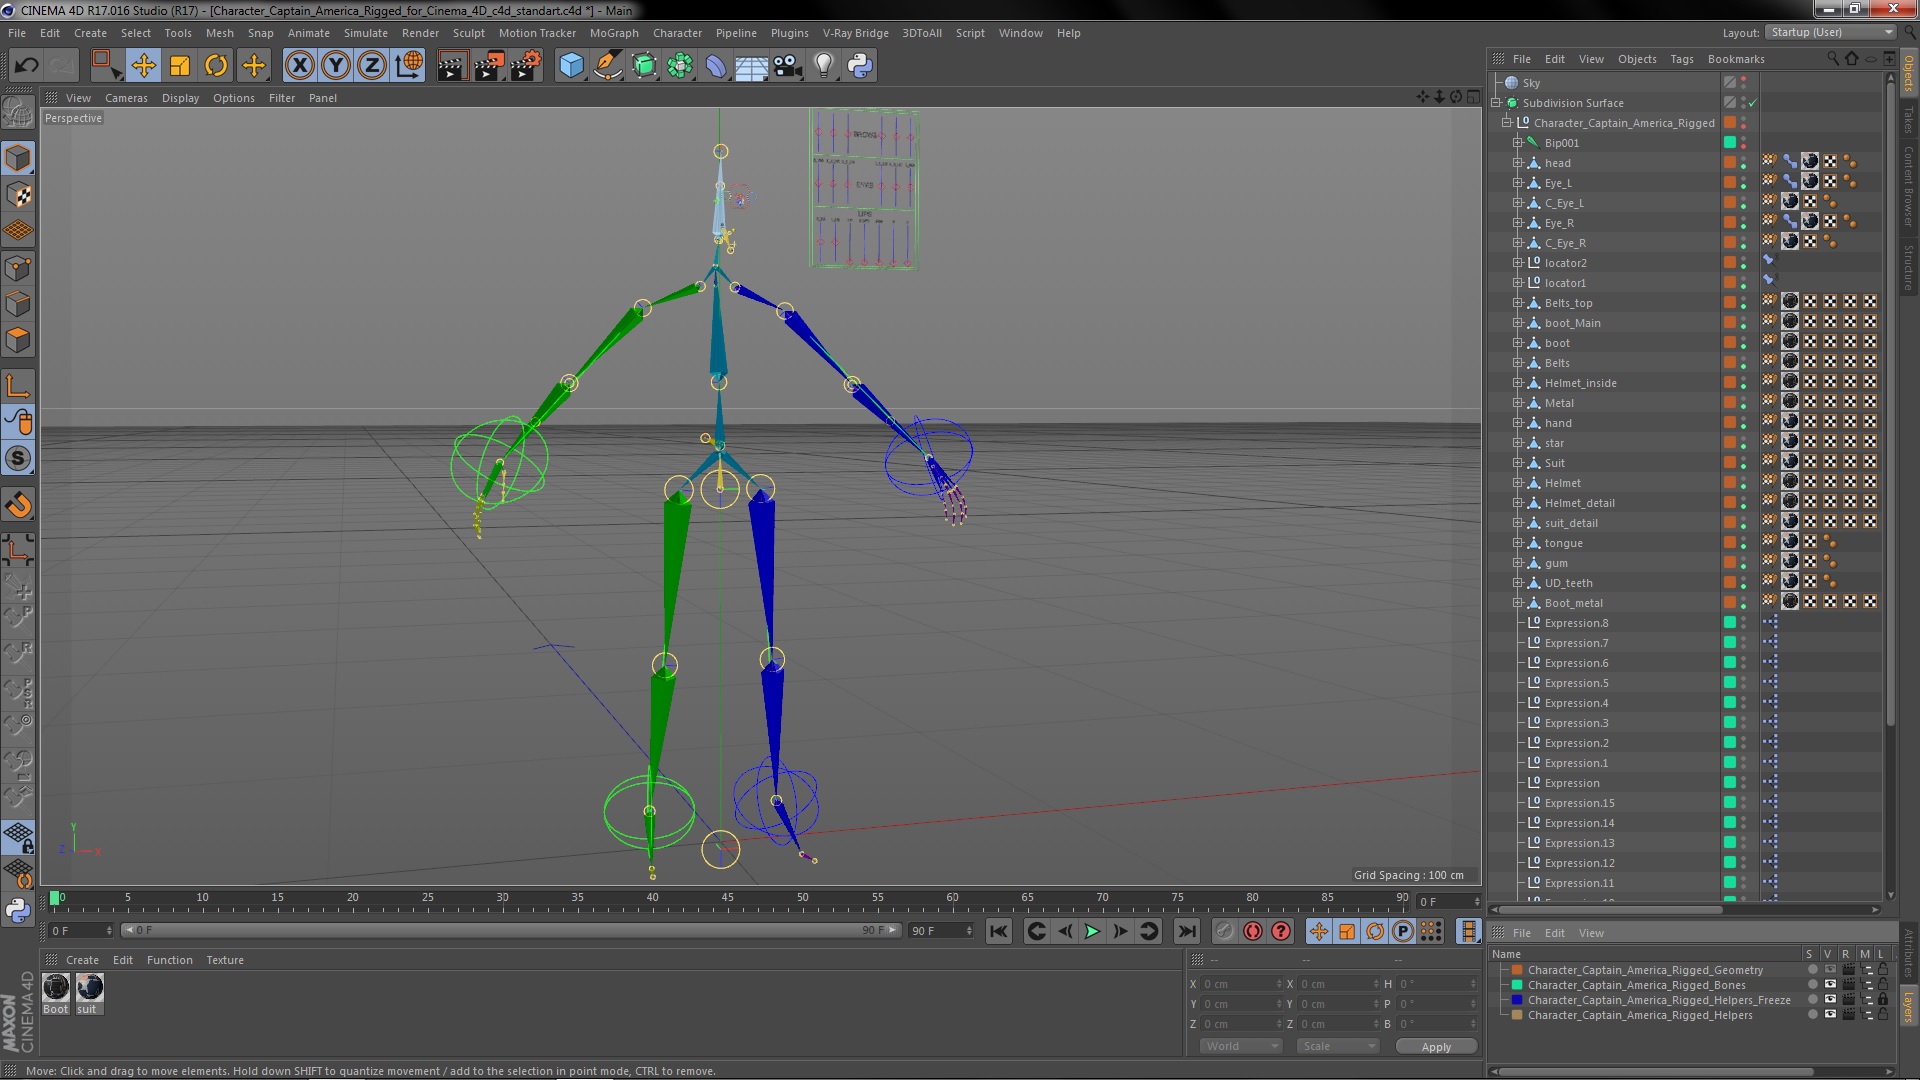Screen dimensions: 1920x1080
Task: Open viewport Display menu
Action: point(180,98)
